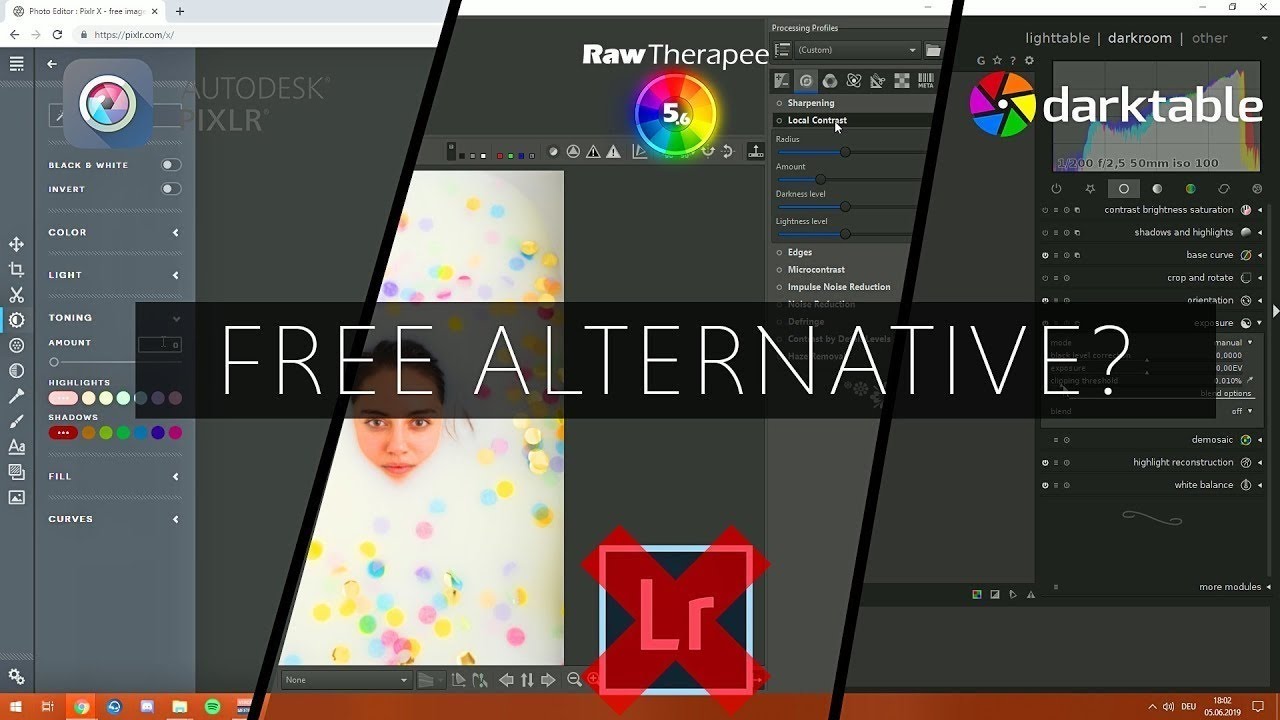Open Pixlr settings gear at sidebar bottom
The height and width of the screenshot is (720, 1280).
point(16,677)
